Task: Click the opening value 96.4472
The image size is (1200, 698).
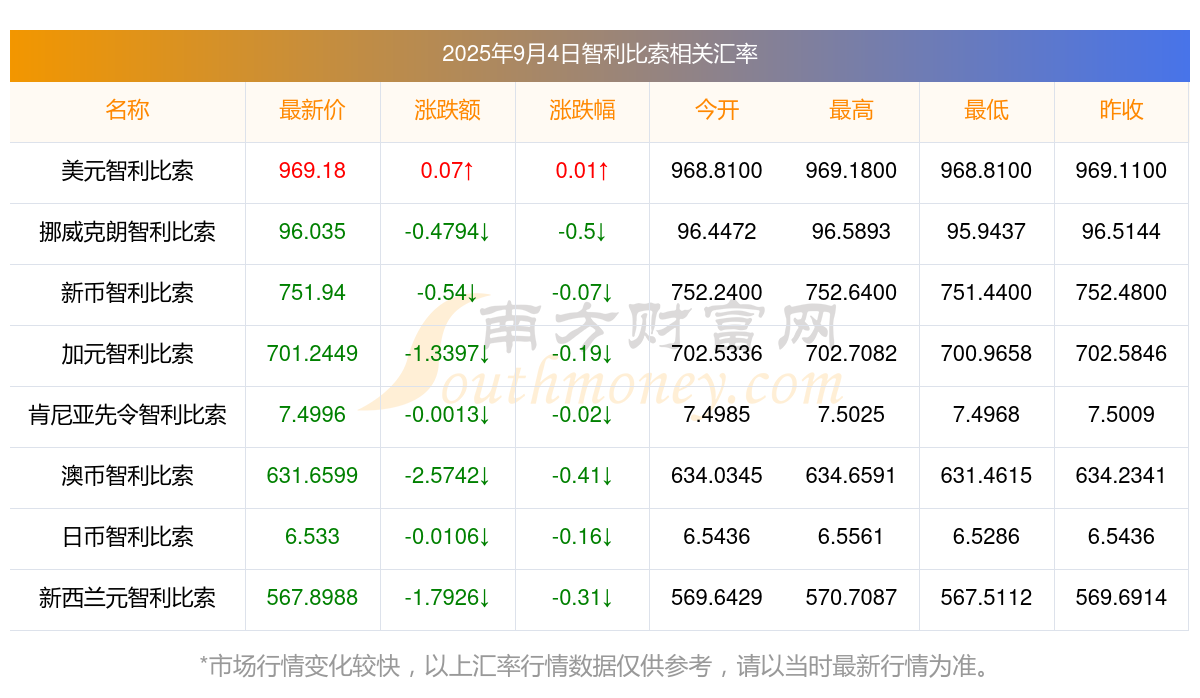Action: coord(717,232)
